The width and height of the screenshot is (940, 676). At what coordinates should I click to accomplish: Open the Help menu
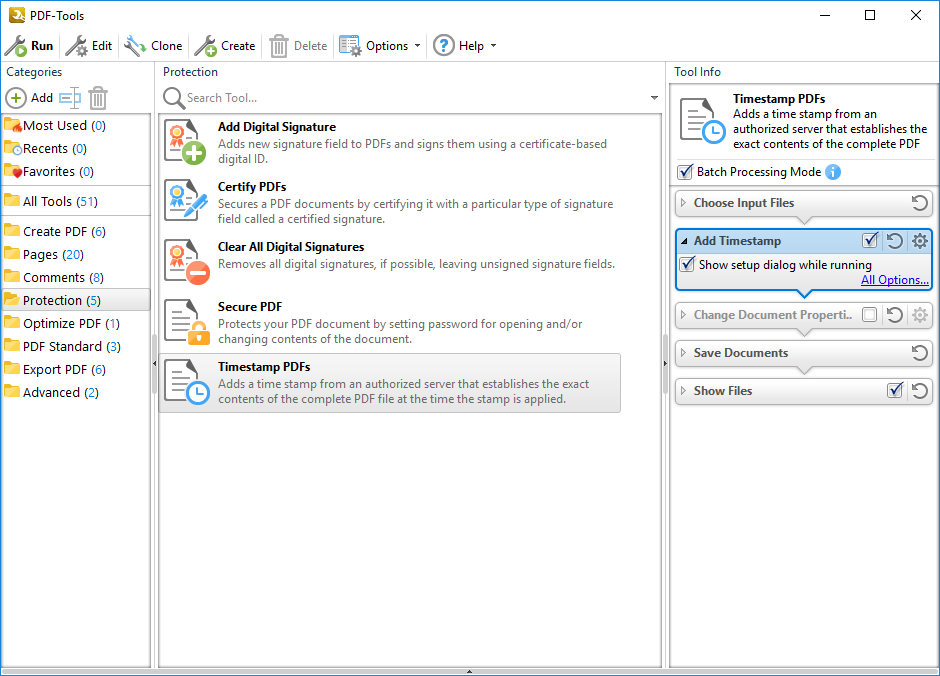tap(464, 46)
